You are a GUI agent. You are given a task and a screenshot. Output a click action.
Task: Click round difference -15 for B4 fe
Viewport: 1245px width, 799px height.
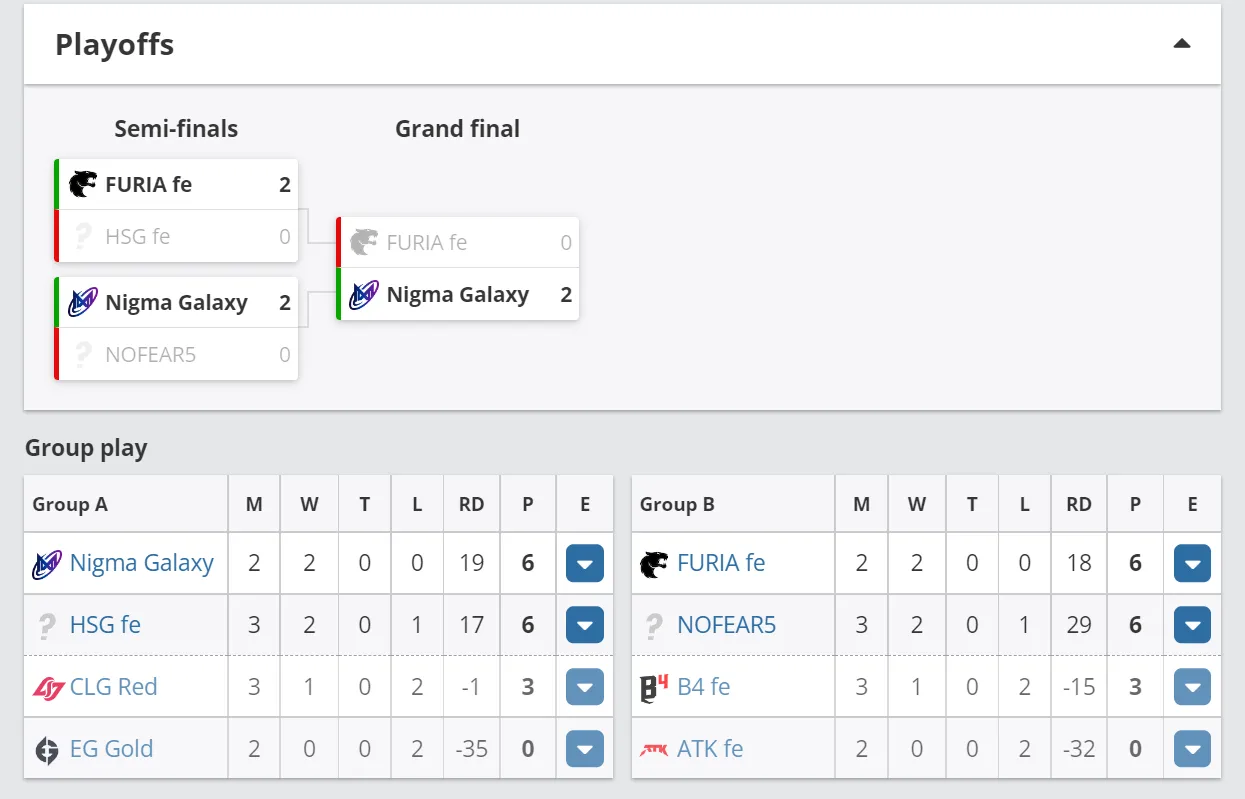(1079, 688)
